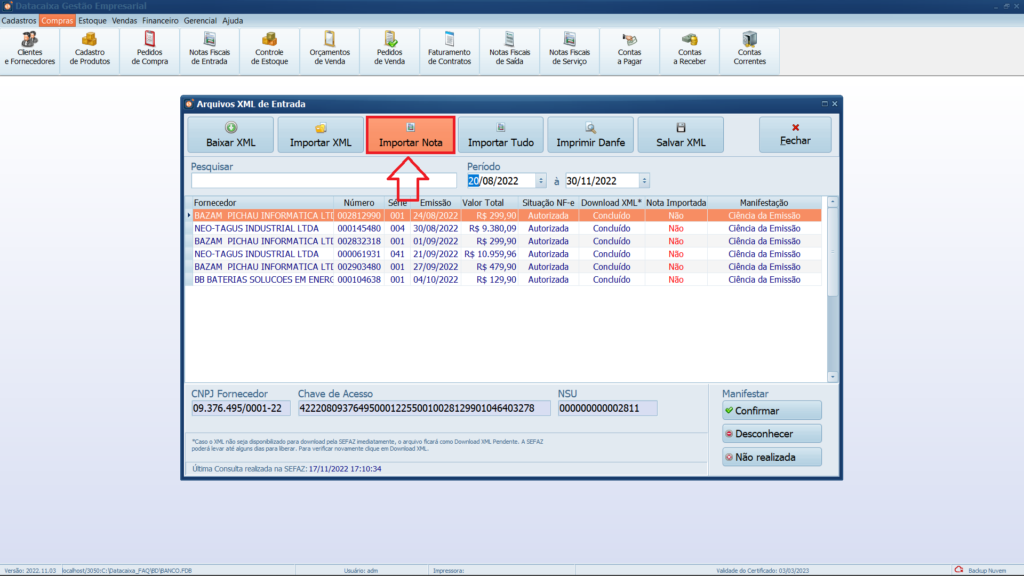Open the Controle de Estoque module
Image resolution: width=1024 pixels, height=576 pixels.
[270, 49]
